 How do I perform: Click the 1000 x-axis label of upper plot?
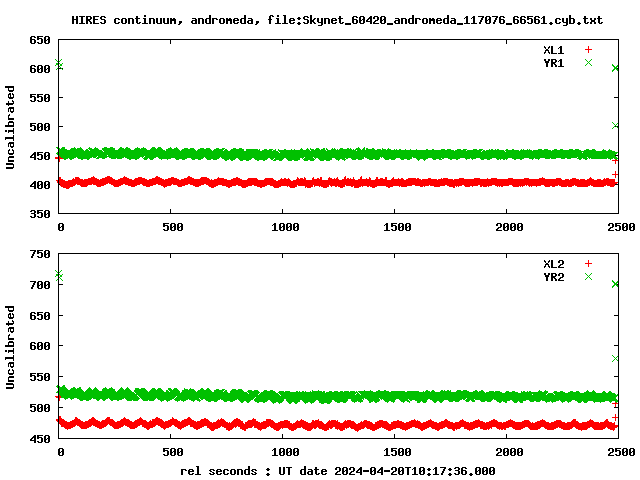285,227
